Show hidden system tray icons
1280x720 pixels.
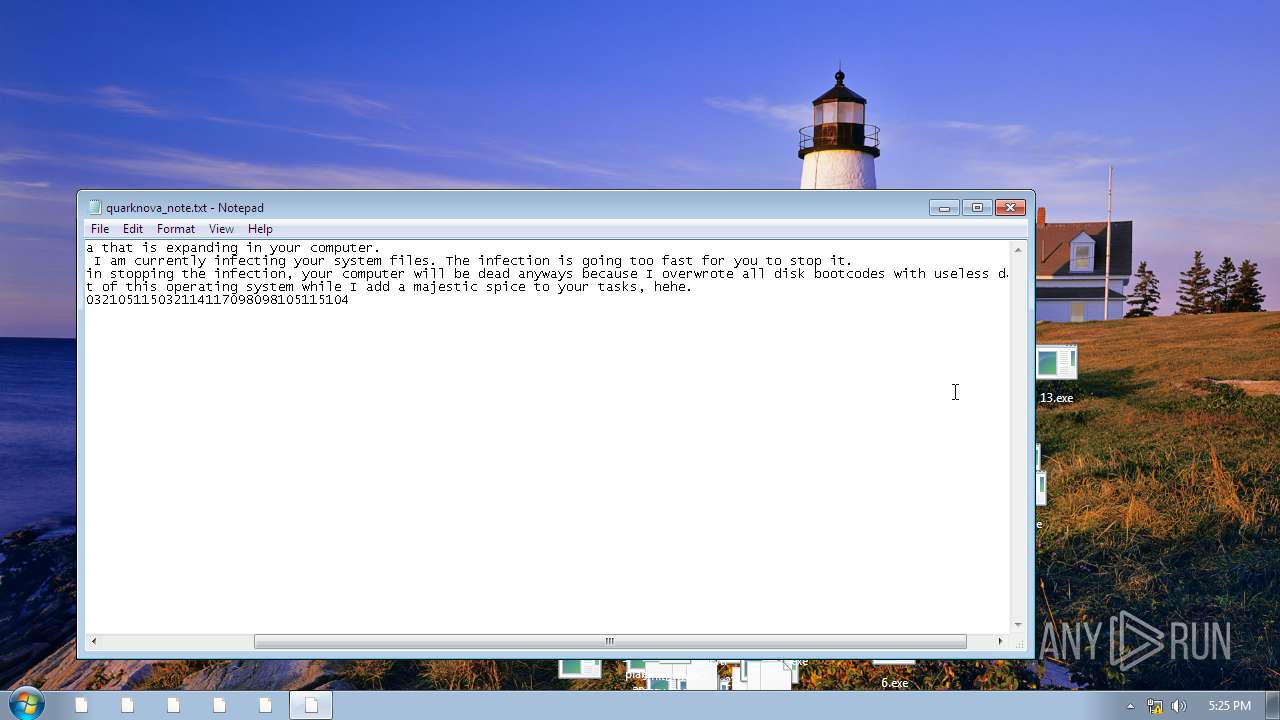[1131, 706]
